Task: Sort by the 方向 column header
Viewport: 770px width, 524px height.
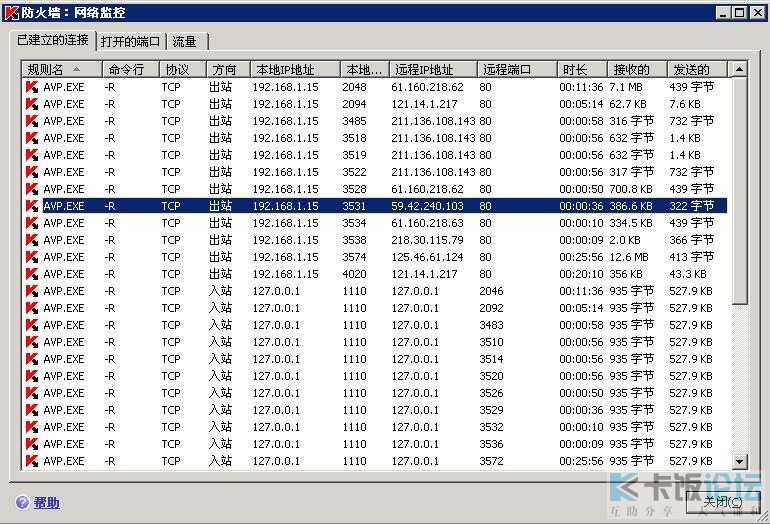Action: 228,70
